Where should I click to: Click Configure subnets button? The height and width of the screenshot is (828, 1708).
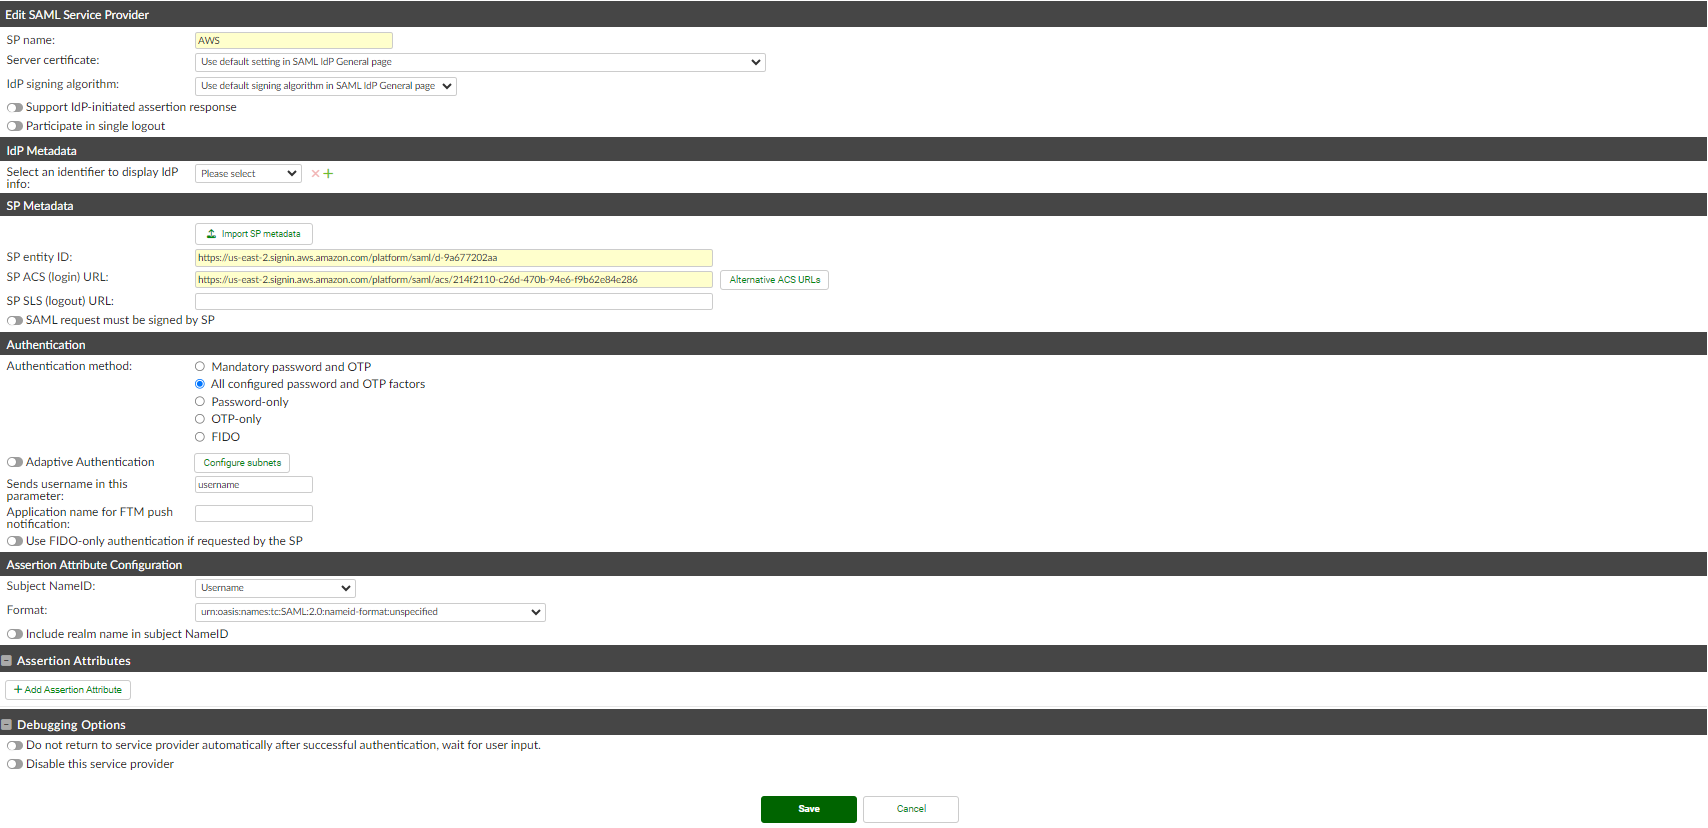(x=242, y=463)
